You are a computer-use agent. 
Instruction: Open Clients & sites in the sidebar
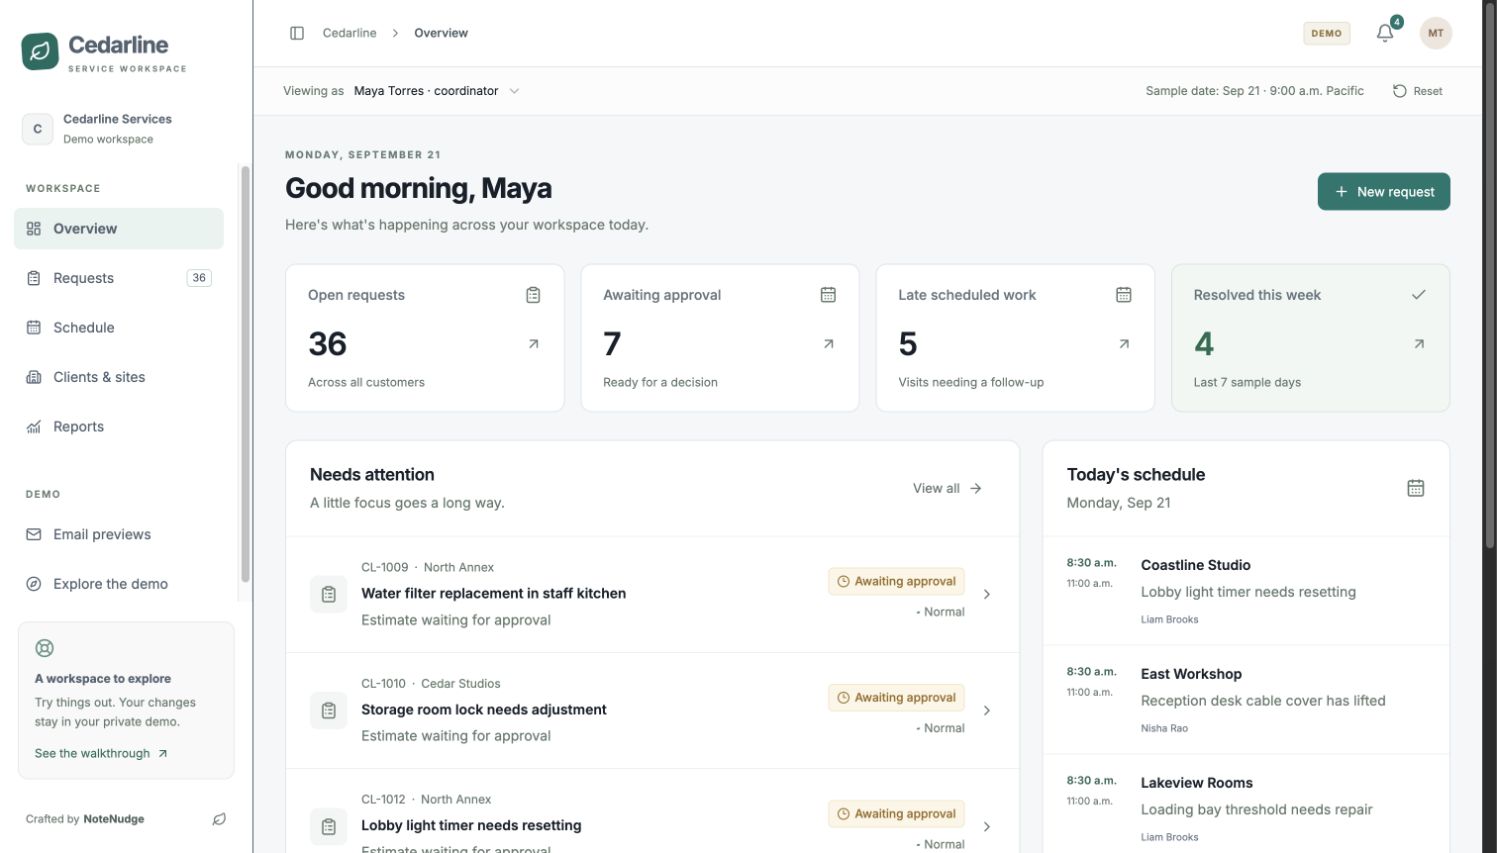119,377
